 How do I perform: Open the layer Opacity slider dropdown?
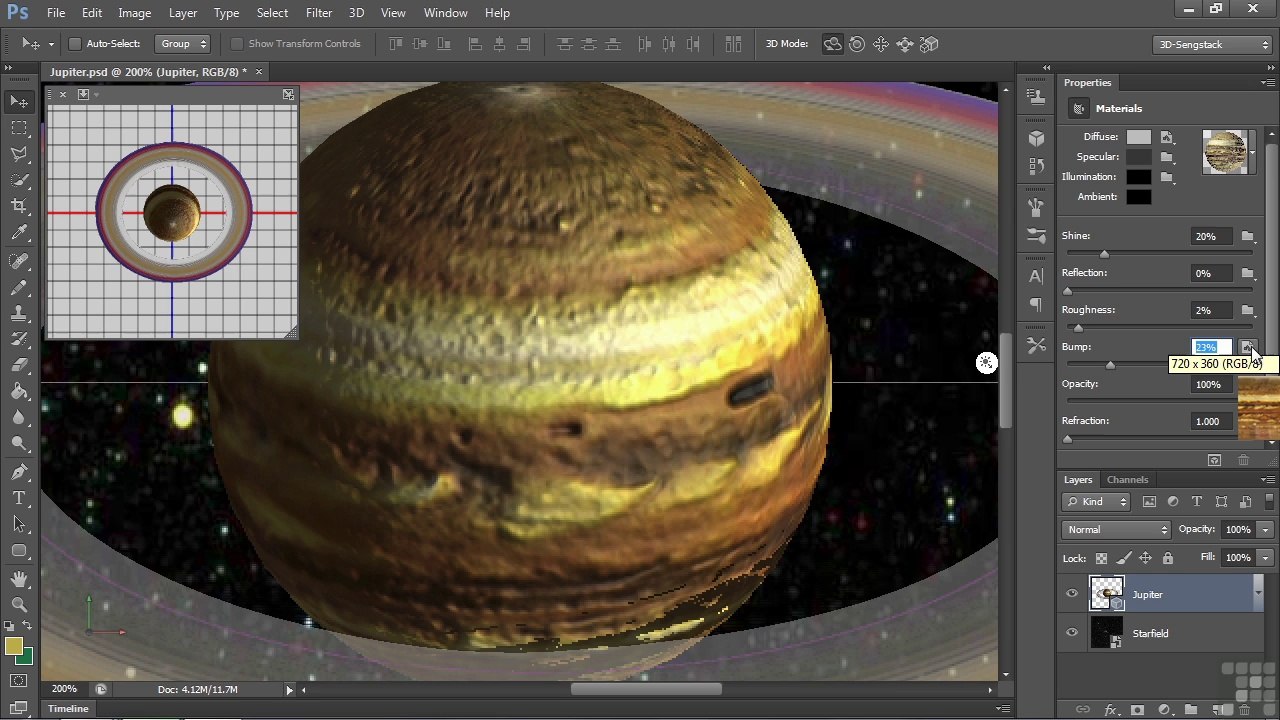coord(1265,530)
